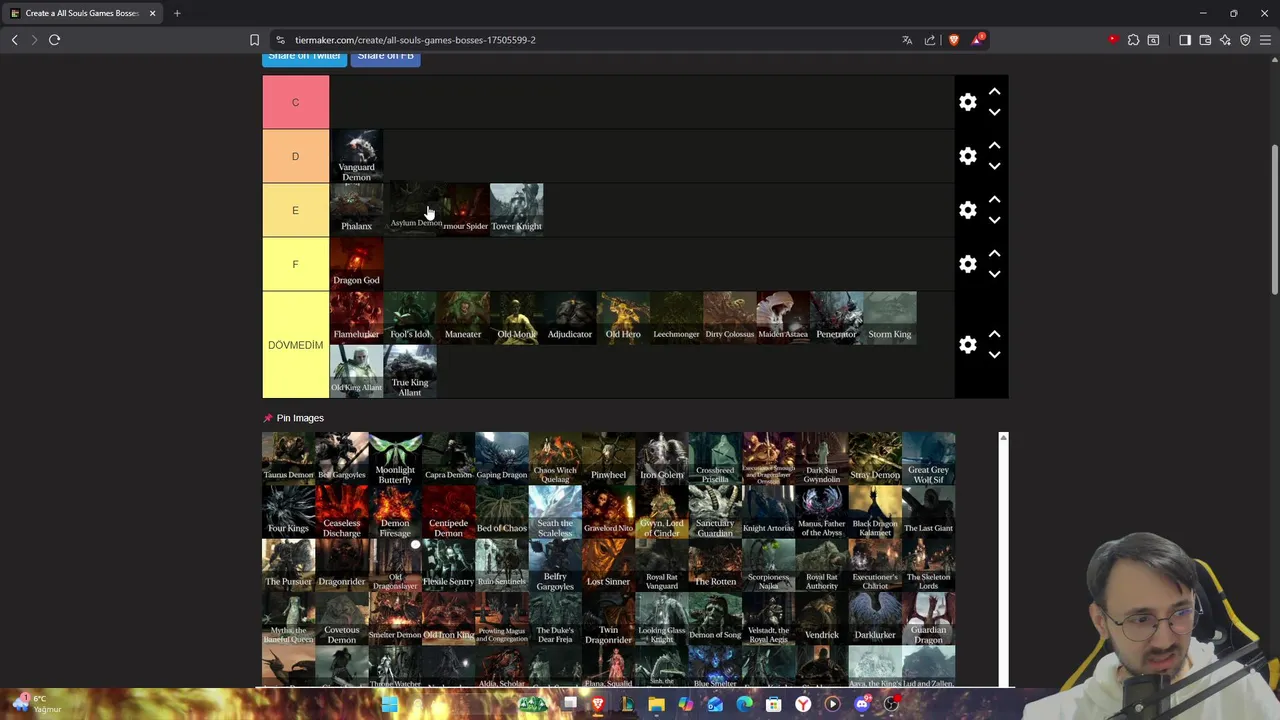This screenshot has width=1280, height=720.
Task: Move tier E row down
Action: (994, 220)
